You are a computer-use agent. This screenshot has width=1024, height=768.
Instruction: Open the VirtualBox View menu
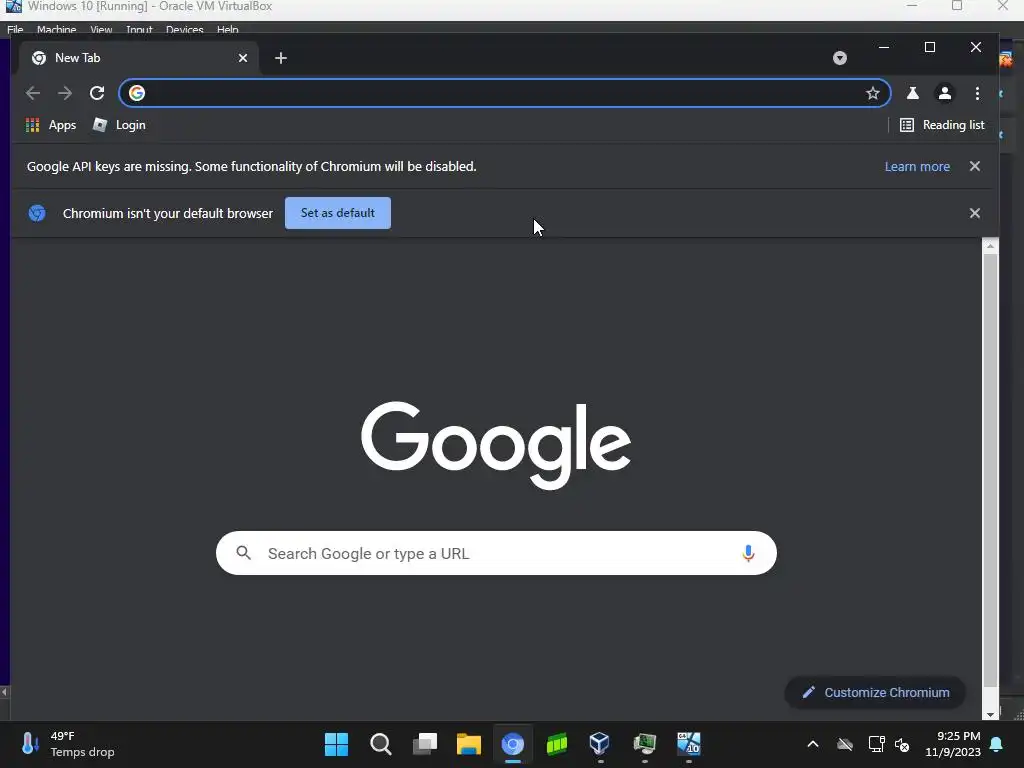coord(101,29)
